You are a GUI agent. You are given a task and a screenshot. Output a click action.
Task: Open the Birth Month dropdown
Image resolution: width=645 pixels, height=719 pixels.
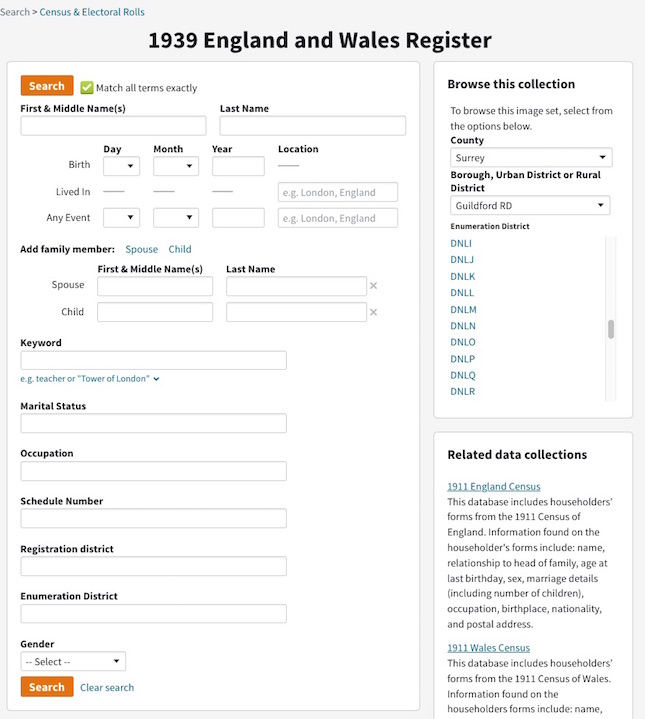click(x=176, y=166)
